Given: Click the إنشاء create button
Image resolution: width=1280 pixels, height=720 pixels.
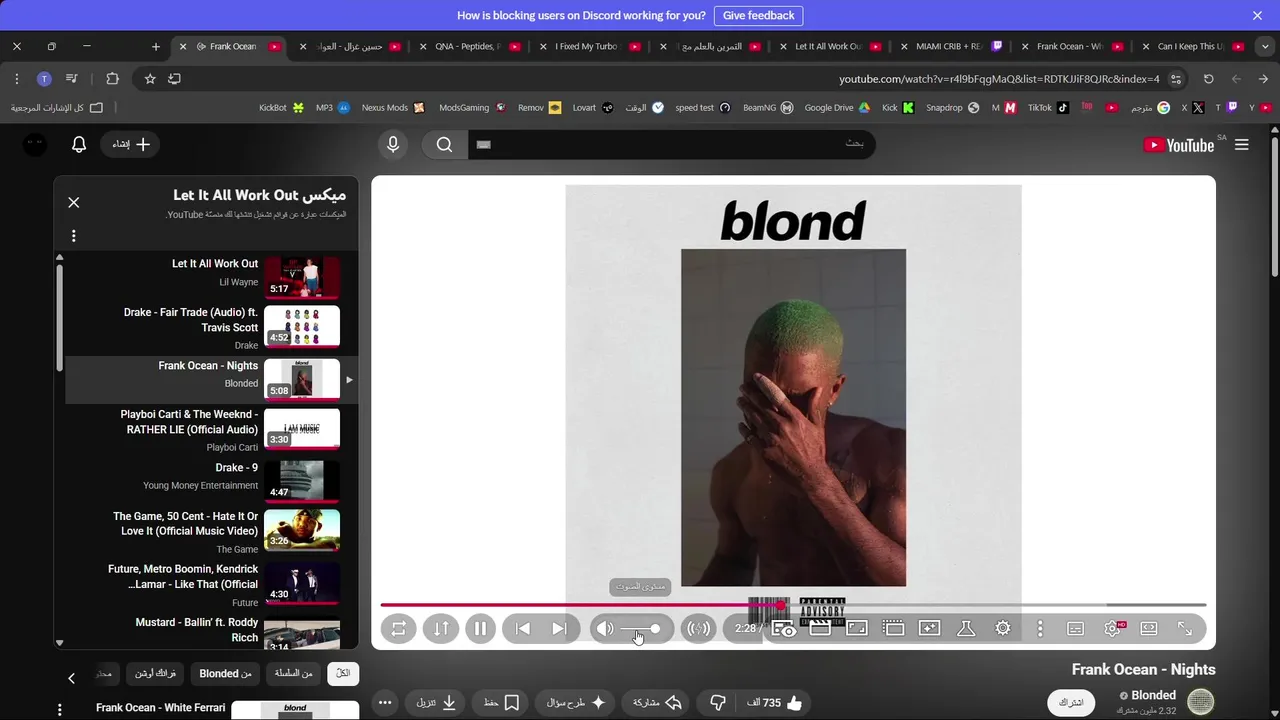Looking at the screenshot, I should point(130,145).
